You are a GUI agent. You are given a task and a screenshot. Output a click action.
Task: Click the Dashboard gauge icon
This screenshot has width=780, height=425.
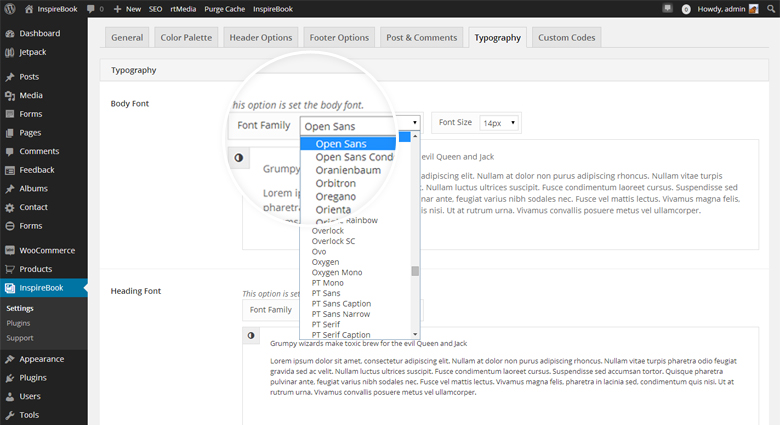(x=9, y=33)
